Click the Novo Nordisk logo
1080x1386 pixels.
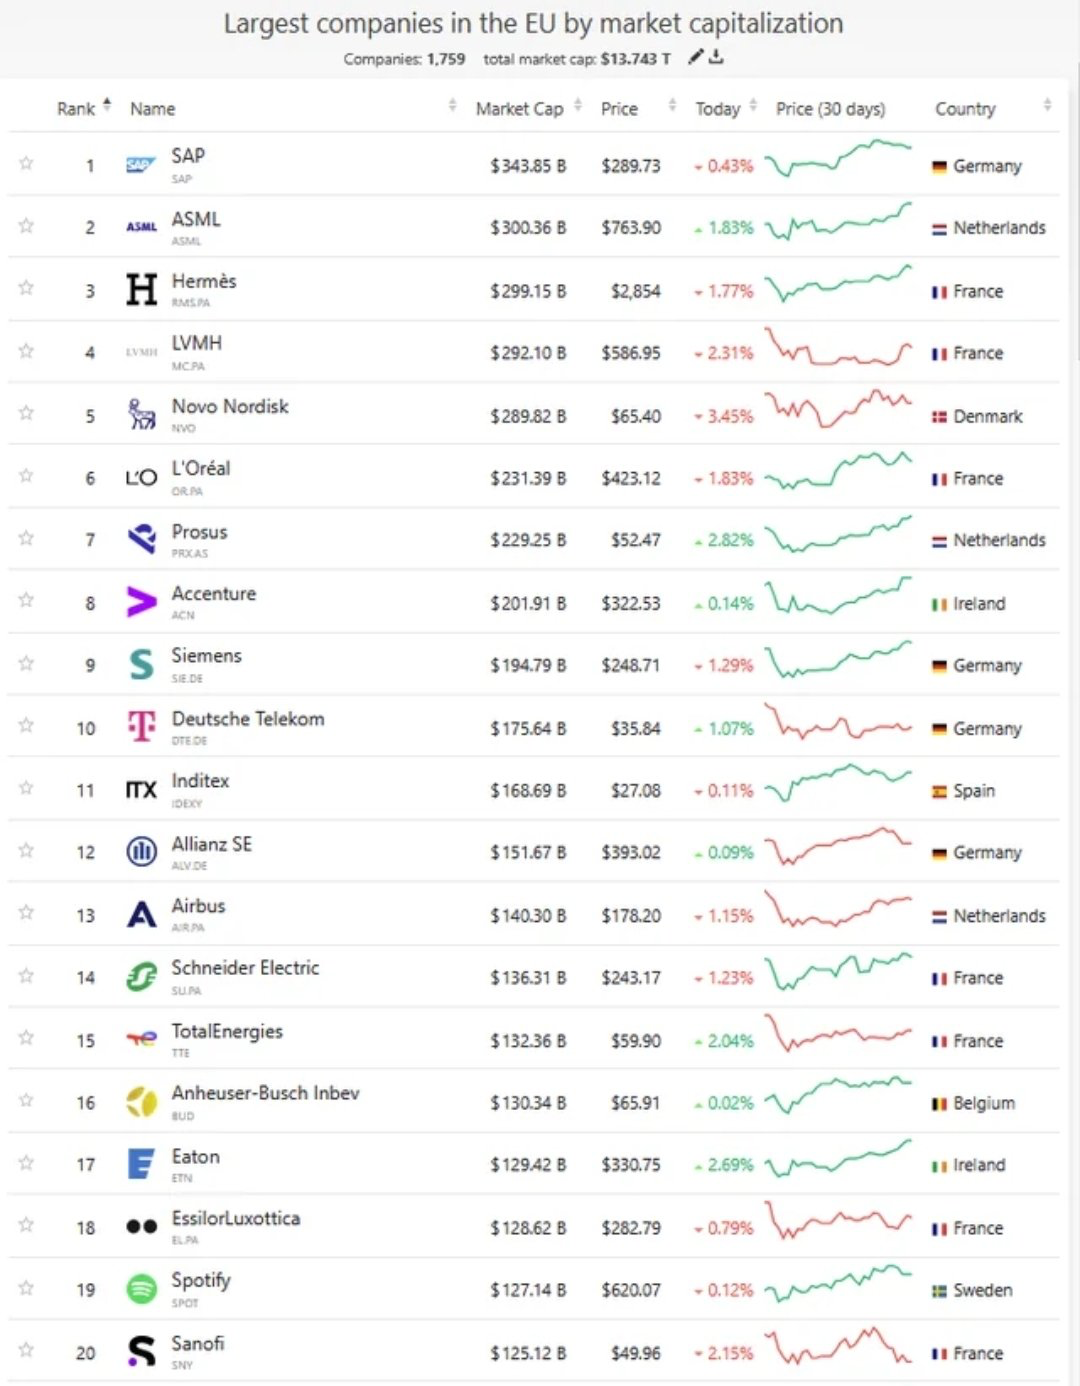point(141,414)
